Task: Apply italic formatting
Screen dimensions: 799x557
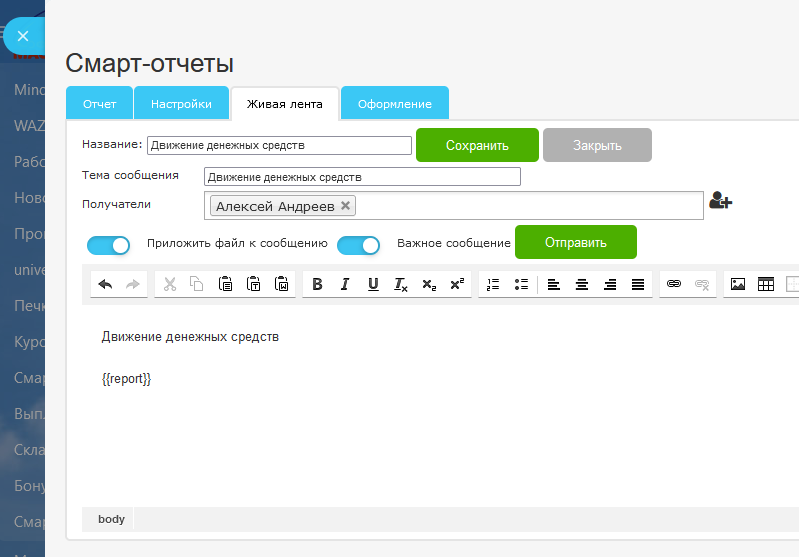Action: pos(345,284)
